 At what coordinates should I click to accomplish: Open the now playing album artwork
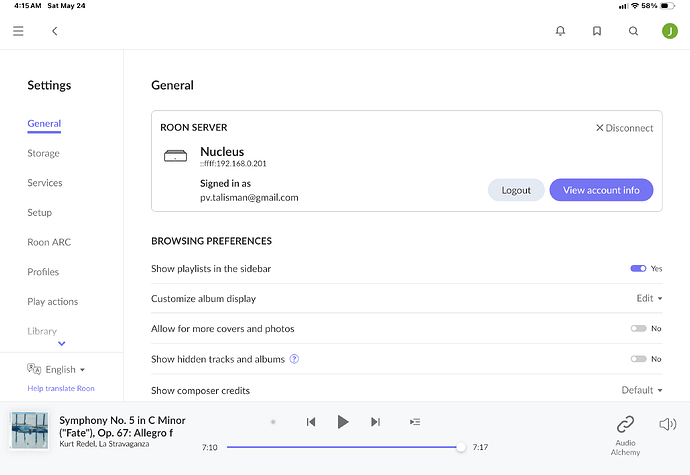pos(29,430)
